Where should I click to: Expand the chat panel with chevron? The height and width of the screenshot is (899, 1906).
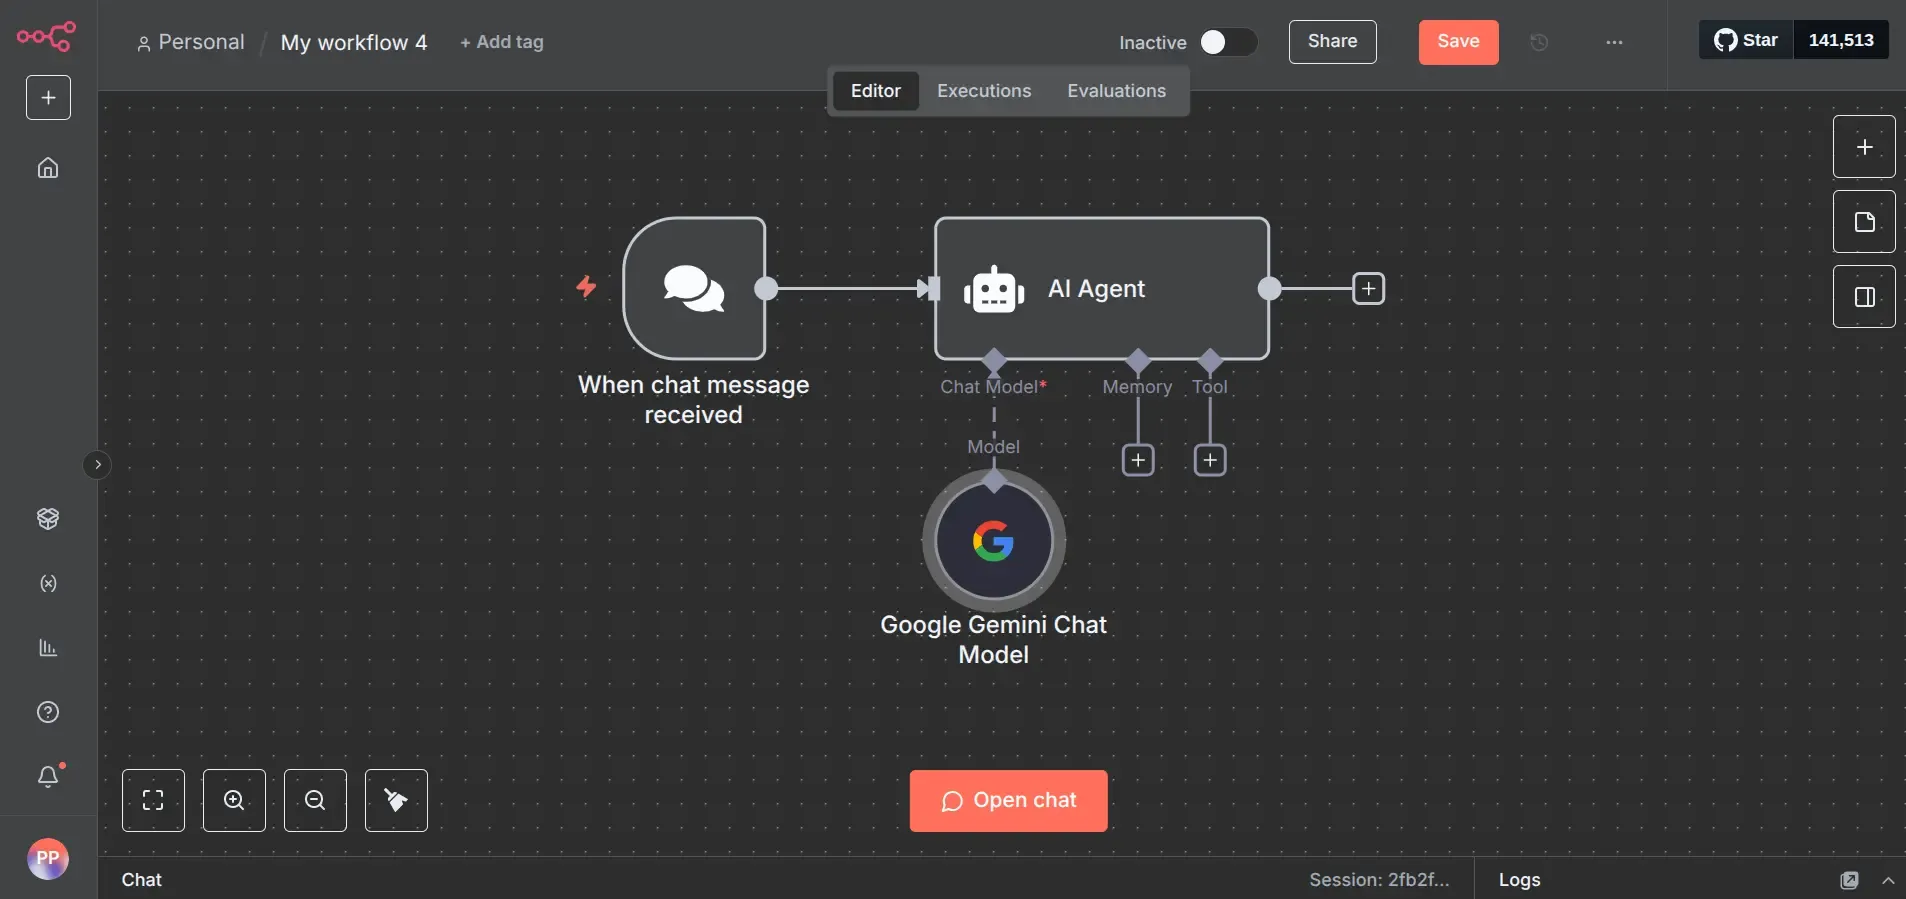(x=1888, y=880)
